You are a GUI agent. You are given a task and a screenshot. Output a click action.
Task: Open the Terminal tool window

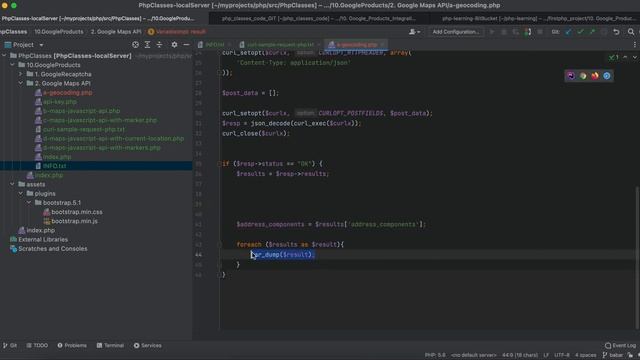click(x=110, y=345)
